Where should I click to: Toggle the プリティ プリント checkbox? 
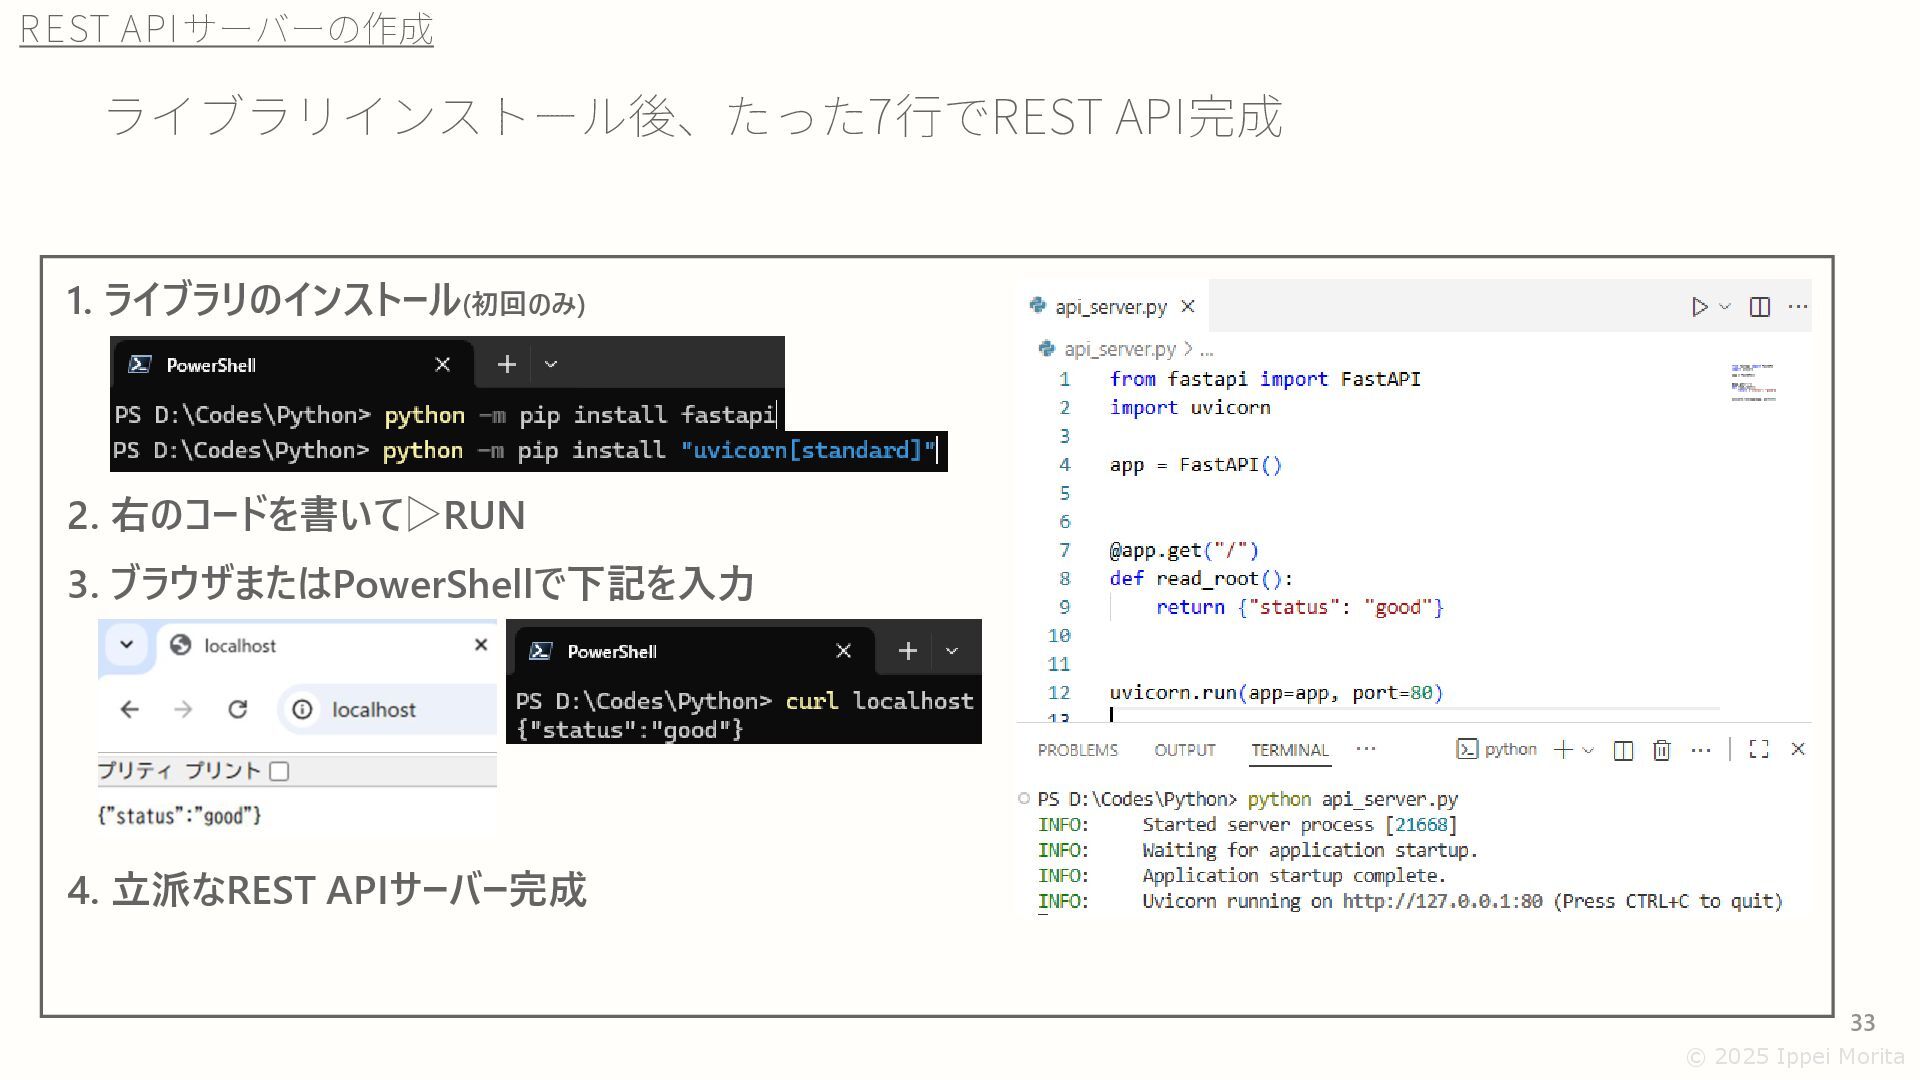click(280, 771)
